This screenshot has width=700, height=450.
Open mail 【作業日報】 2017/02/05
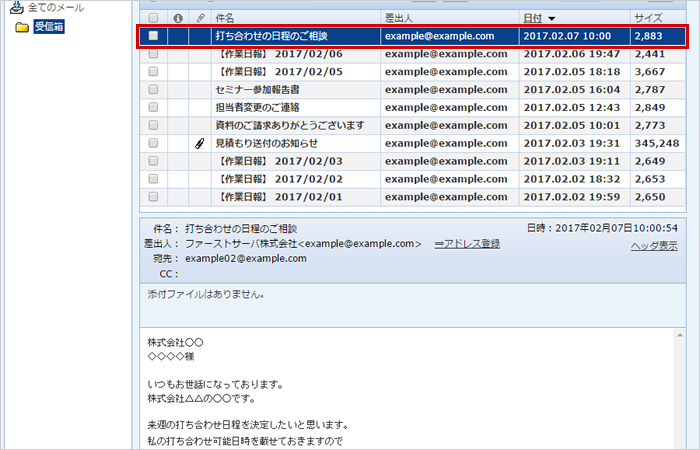[279, 72]
